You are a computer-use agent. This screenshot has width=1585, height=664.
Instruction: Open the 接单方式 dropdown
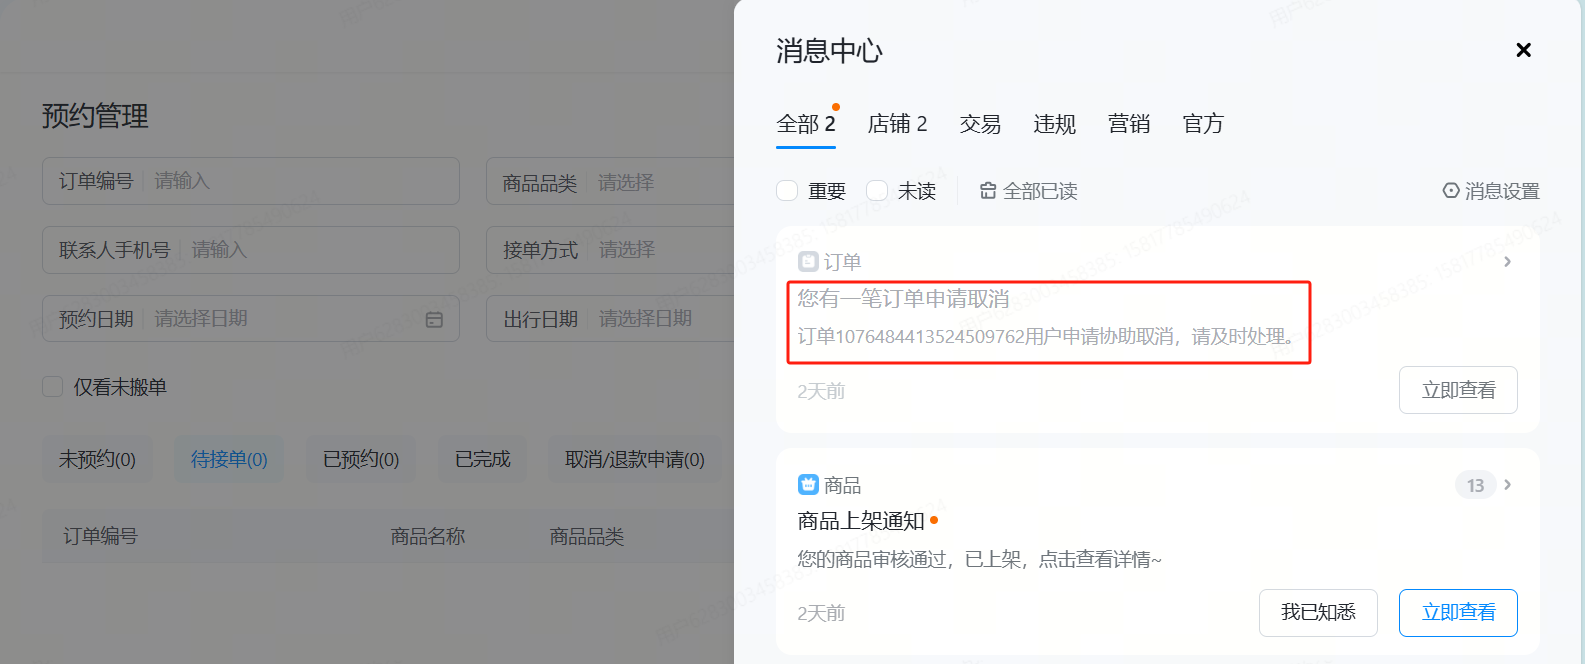tap(660, 250)
